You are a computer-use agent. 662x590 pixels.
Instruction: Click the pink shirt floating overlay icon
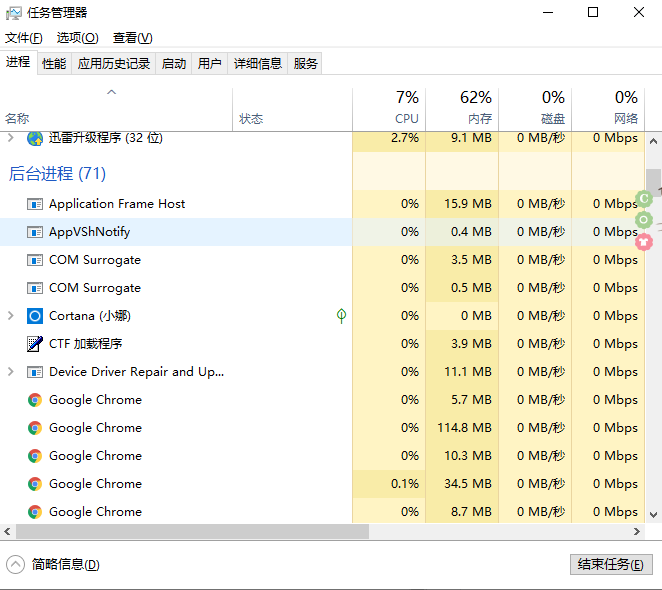(644, 242)
